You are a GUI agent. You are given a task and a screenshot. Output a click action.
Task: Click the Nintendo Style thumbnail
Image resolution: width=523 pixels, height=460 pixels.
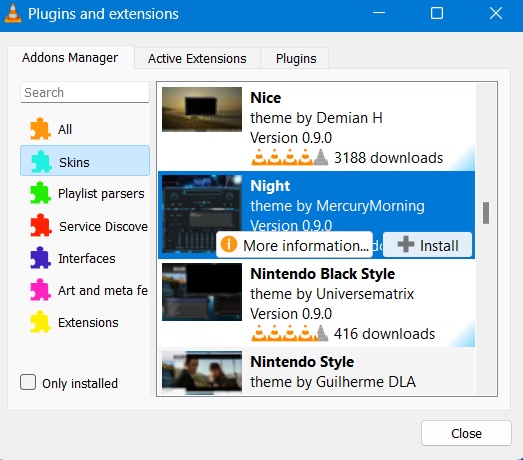coord(202,373)
